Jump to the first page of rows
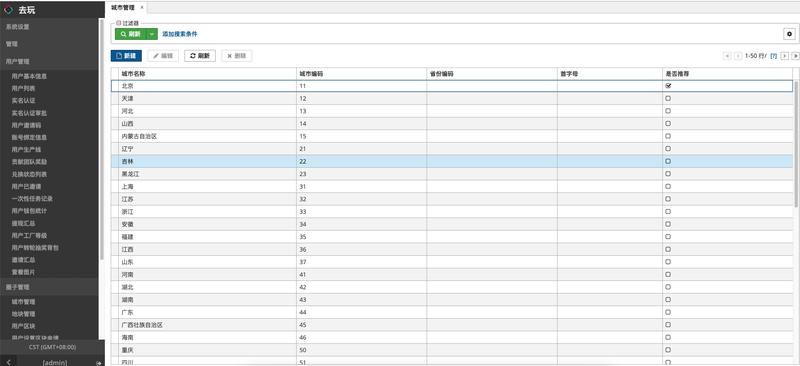 [728, 56]
